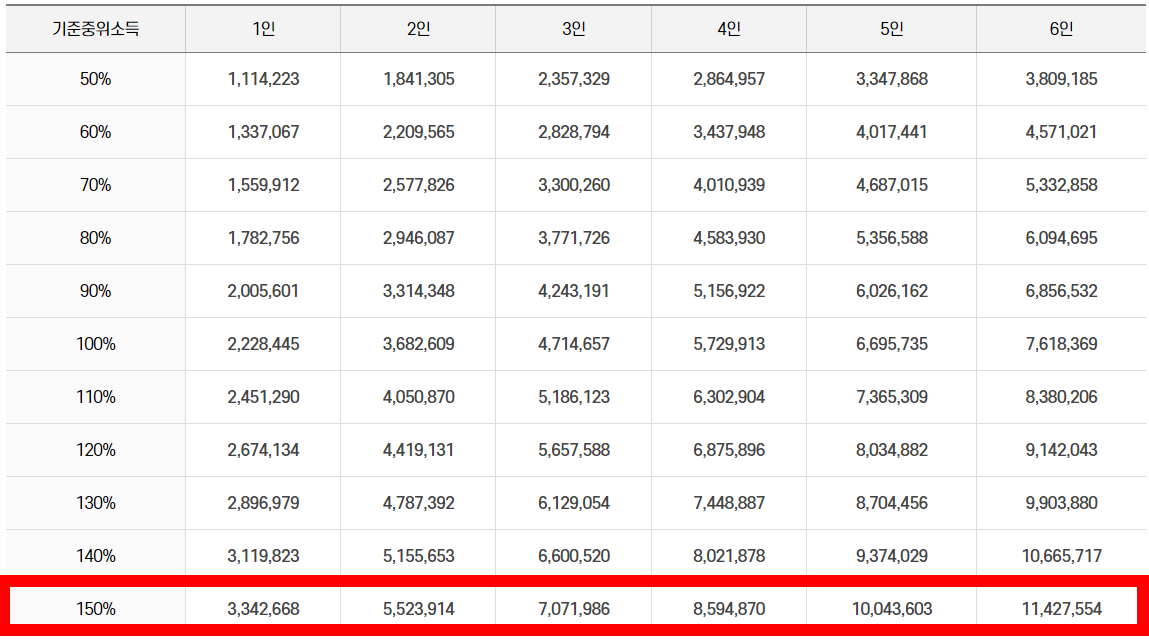Click the 2인 column header
The image size is (1149, 639).
(418, 29)
